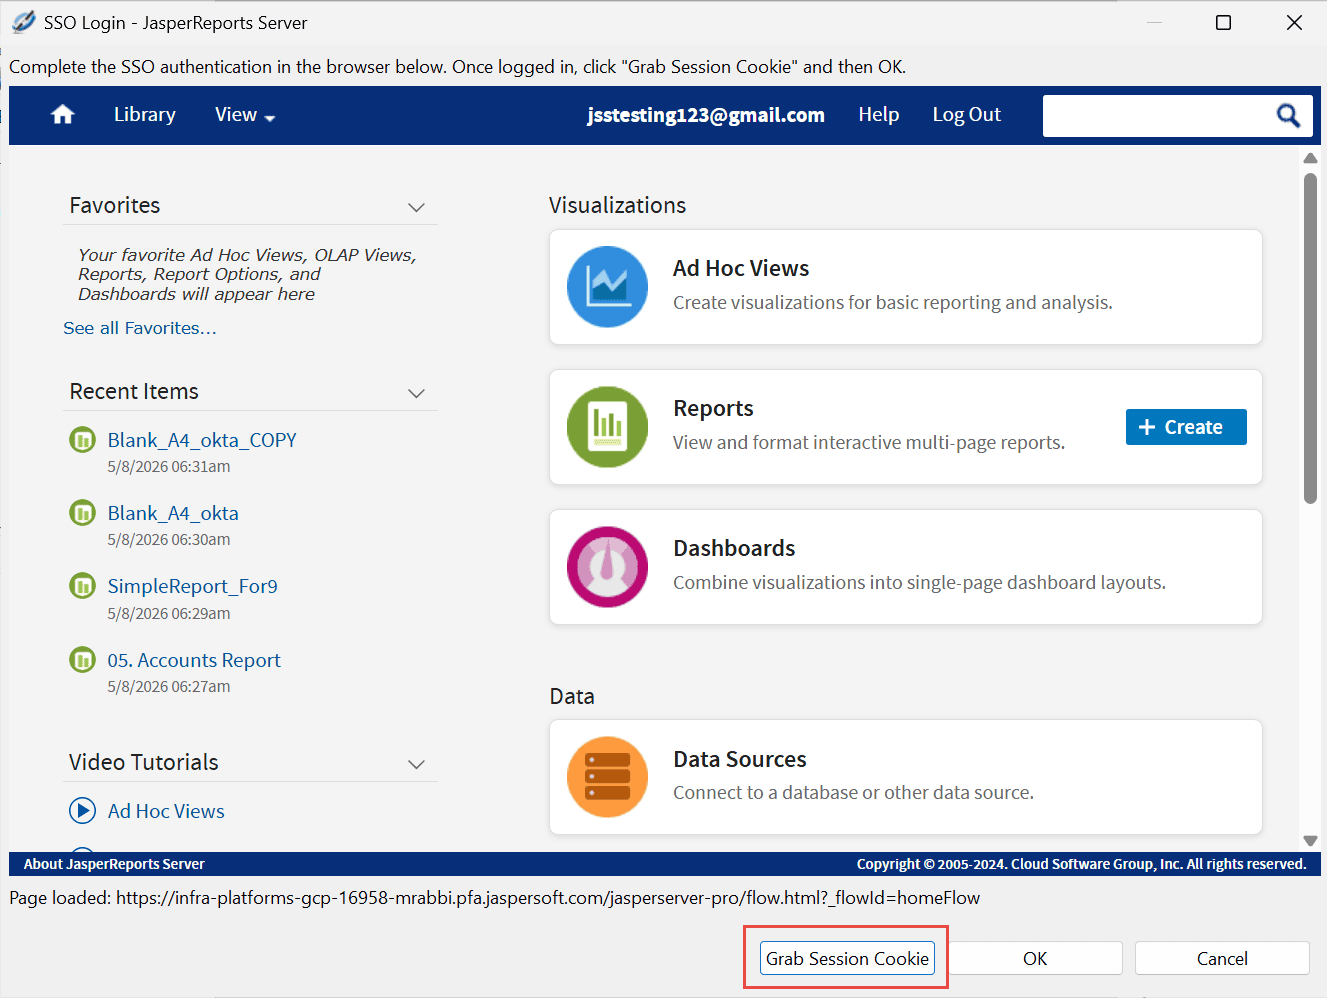Click the jsstesting123@gmail.com username text

click(706, 115)
